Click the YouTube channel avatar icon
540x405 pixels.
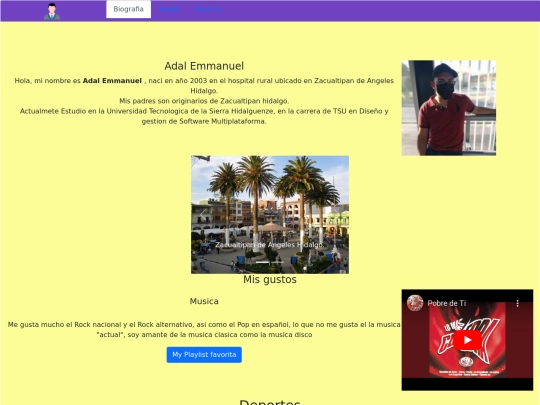tap(415, 303)
